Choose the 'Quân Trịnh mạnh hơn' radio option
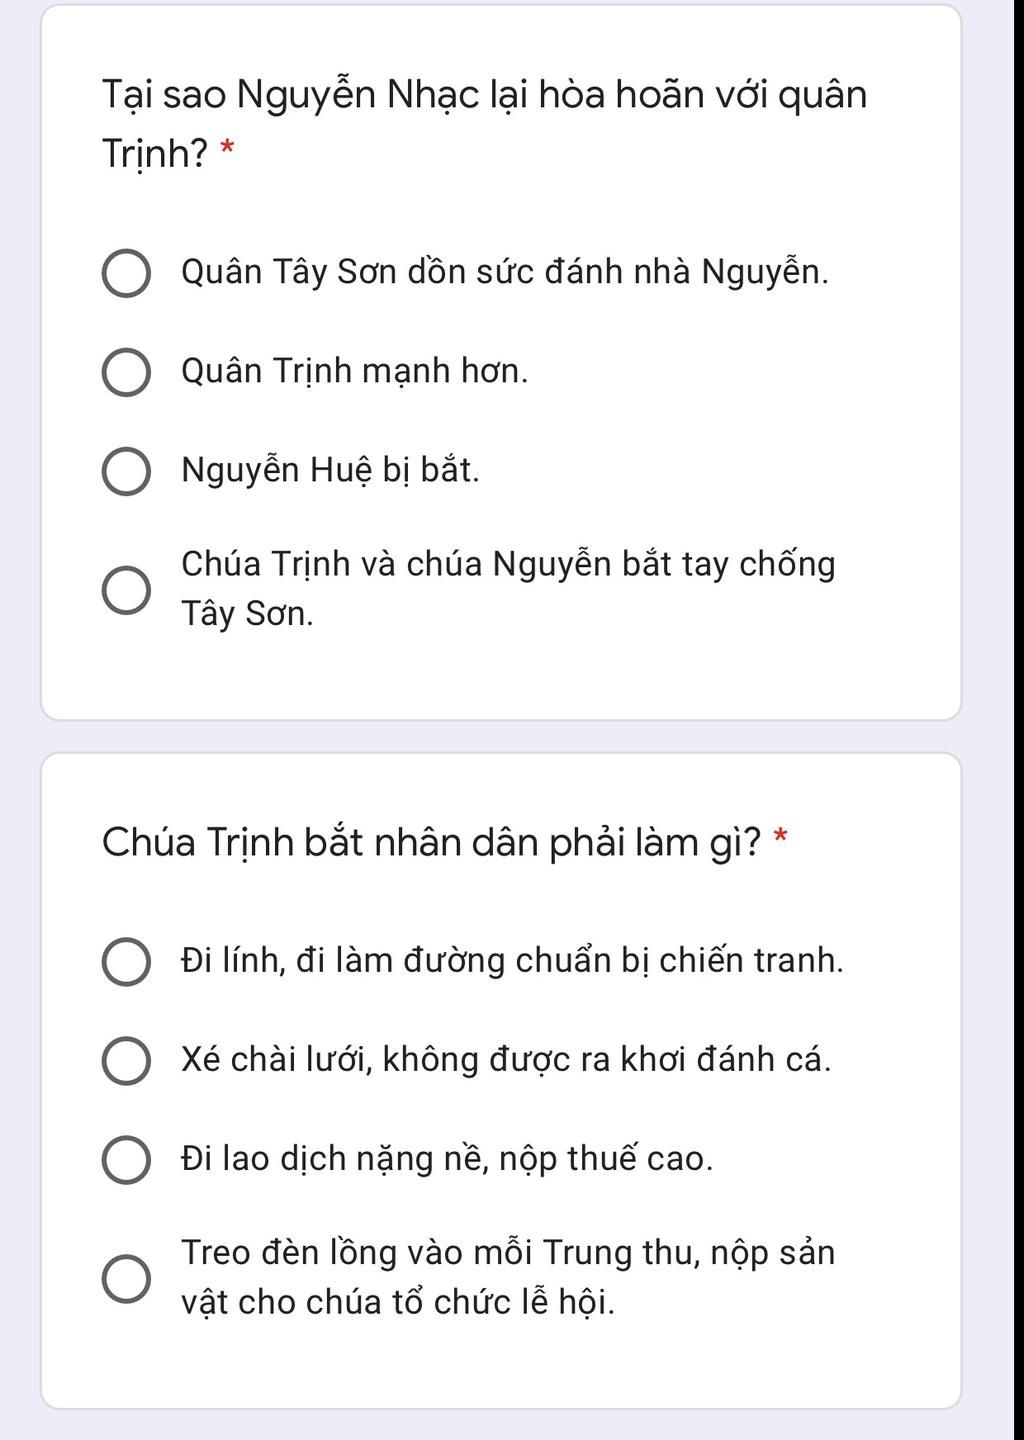The width and height of the screenshot is (1024, 1440). (127, 373)
